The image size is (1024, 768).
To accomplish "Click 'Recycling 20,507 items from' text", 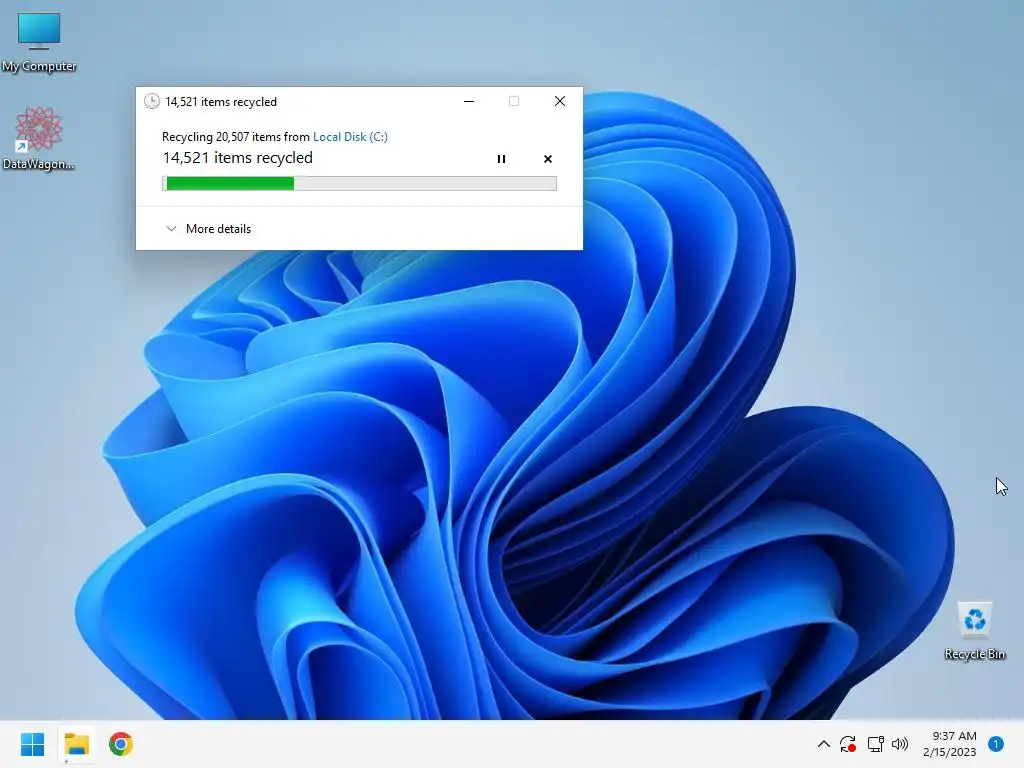I will tap(236, 136).
